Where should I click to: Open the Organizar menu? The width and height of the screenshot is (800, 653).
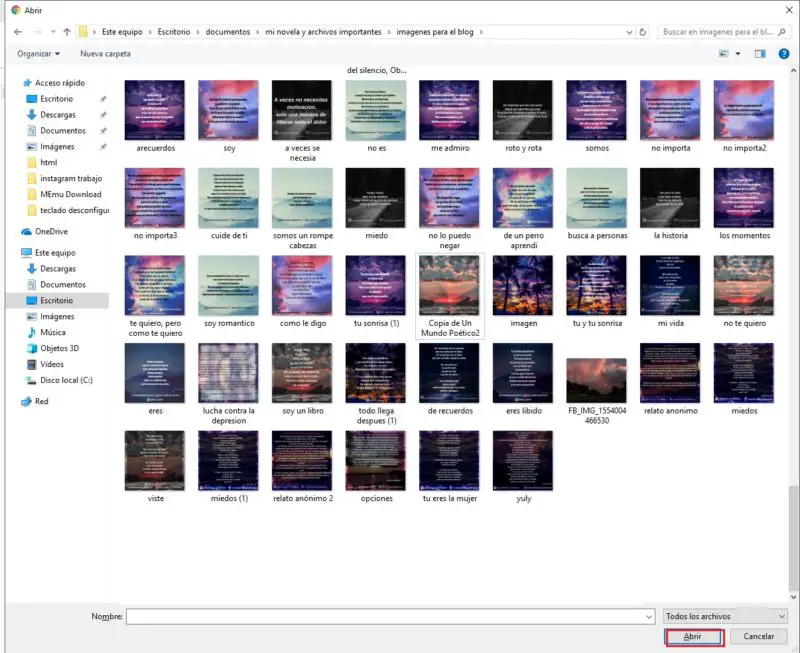[x=38, y=54]
